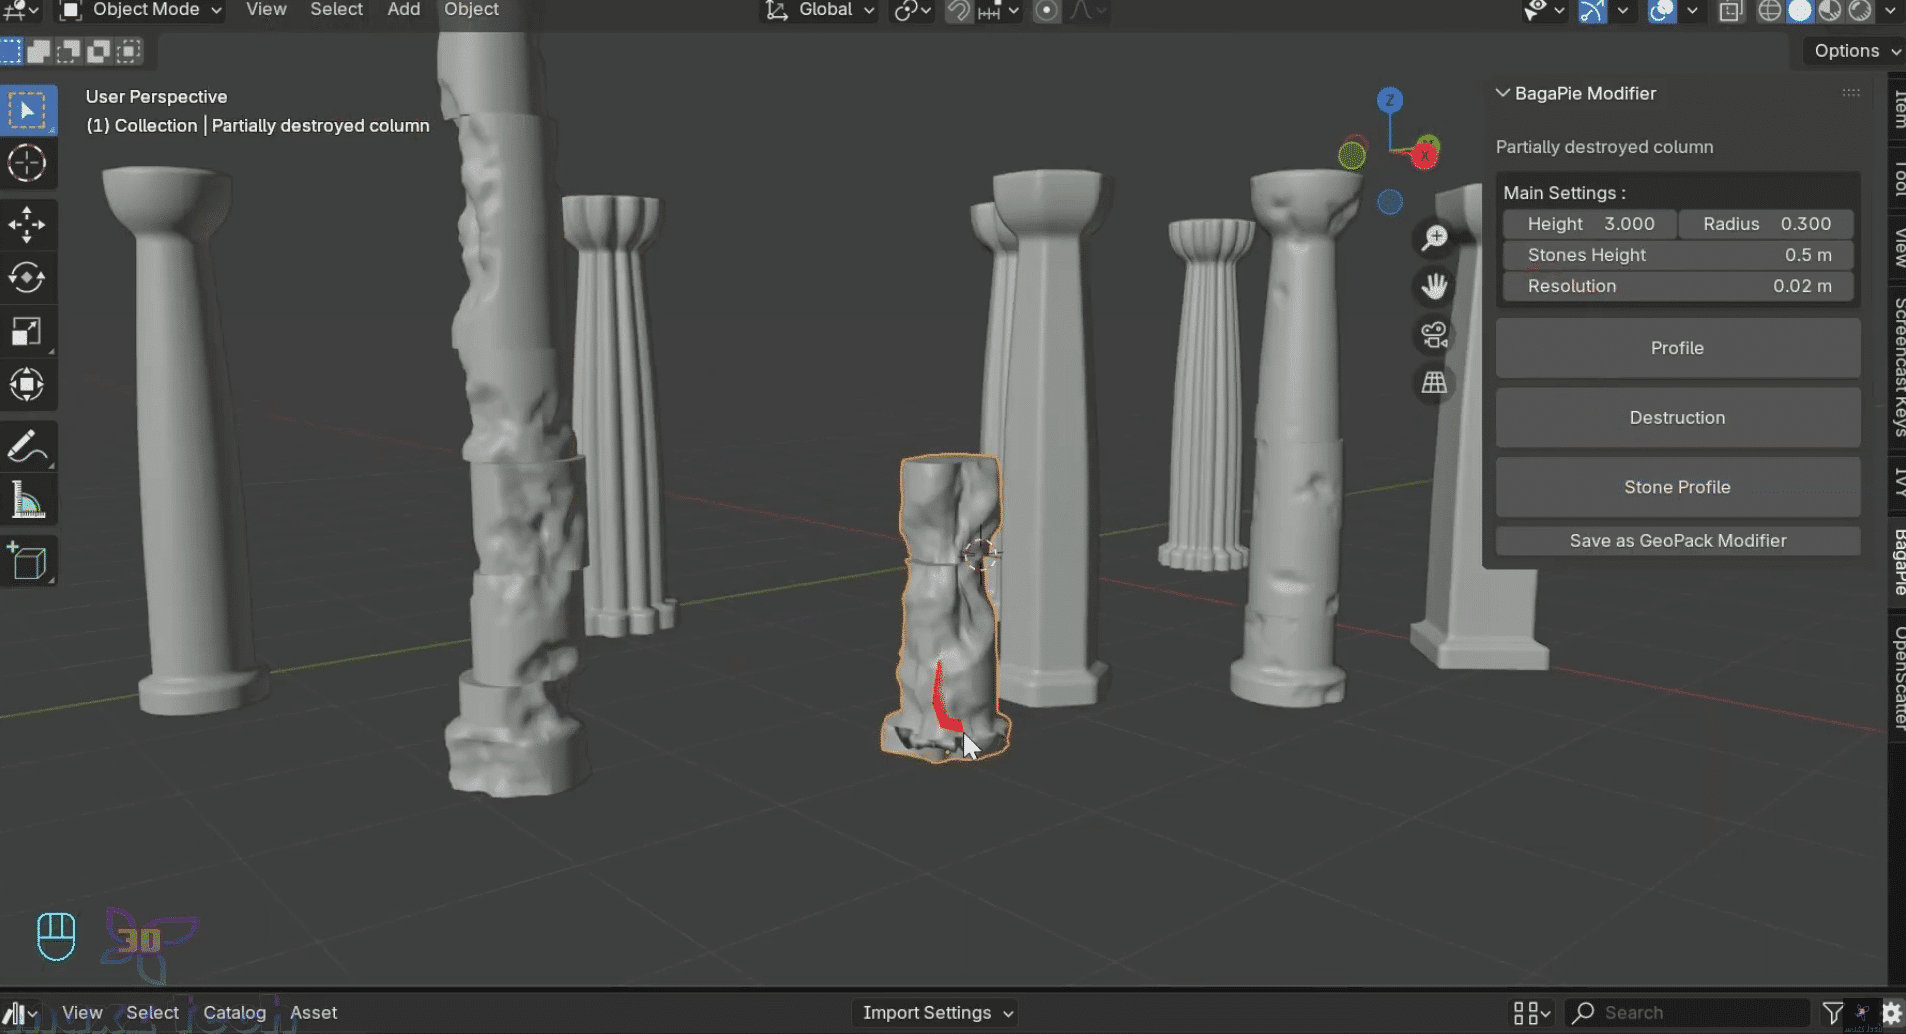
Task: Activate the Measure tool
Action: pos(27,500)
